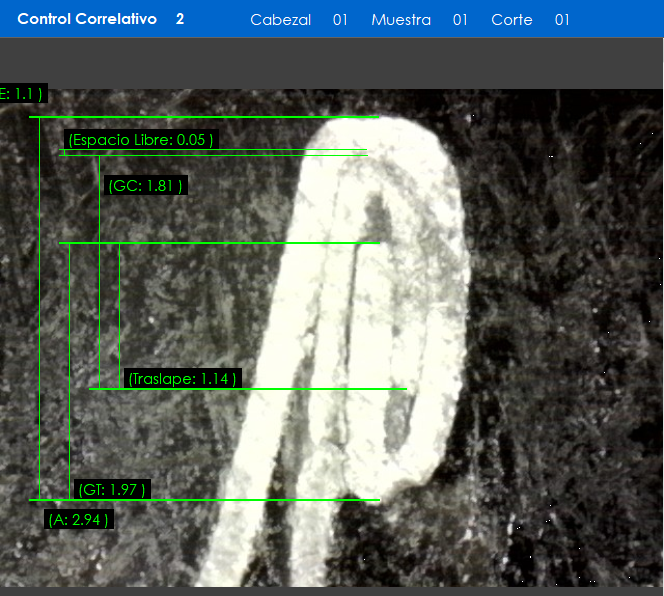Click the Corte header label
Viewport: 664px width, 596px height.
(512, 20)
